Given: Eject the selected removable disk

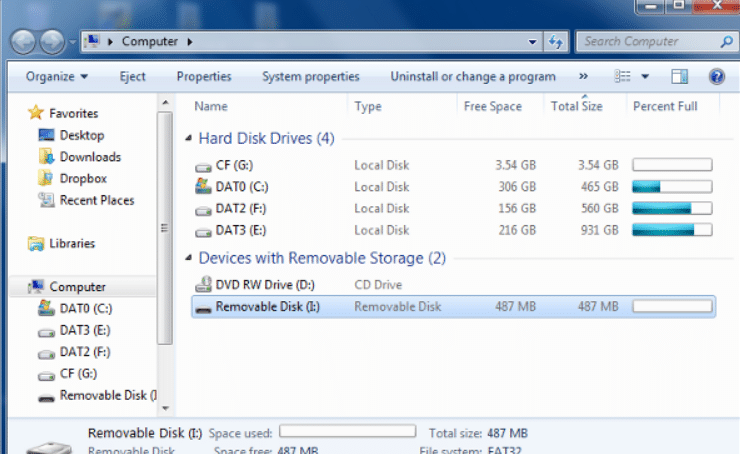Looking at the screenshot, I should (133, 76).
